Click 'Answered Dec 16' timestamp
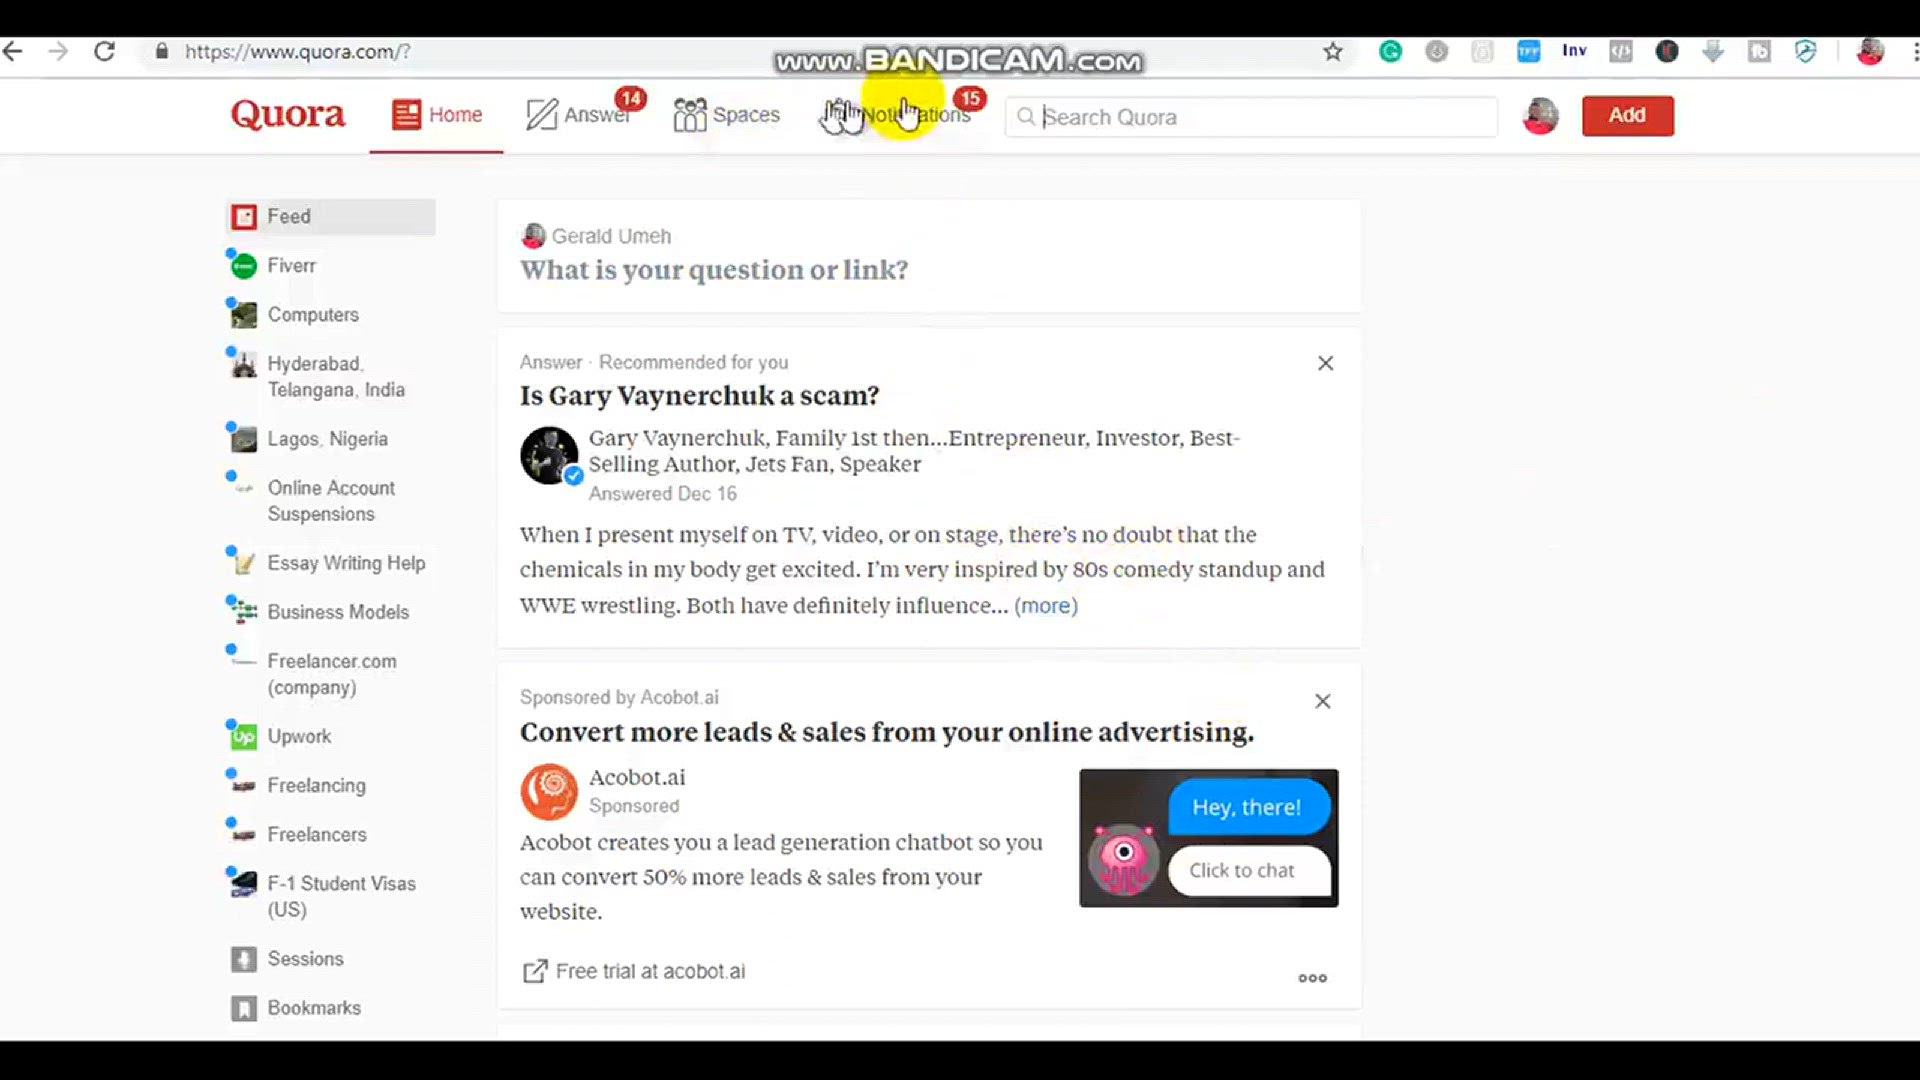1920x1080 pixels. tap(662, 494)
